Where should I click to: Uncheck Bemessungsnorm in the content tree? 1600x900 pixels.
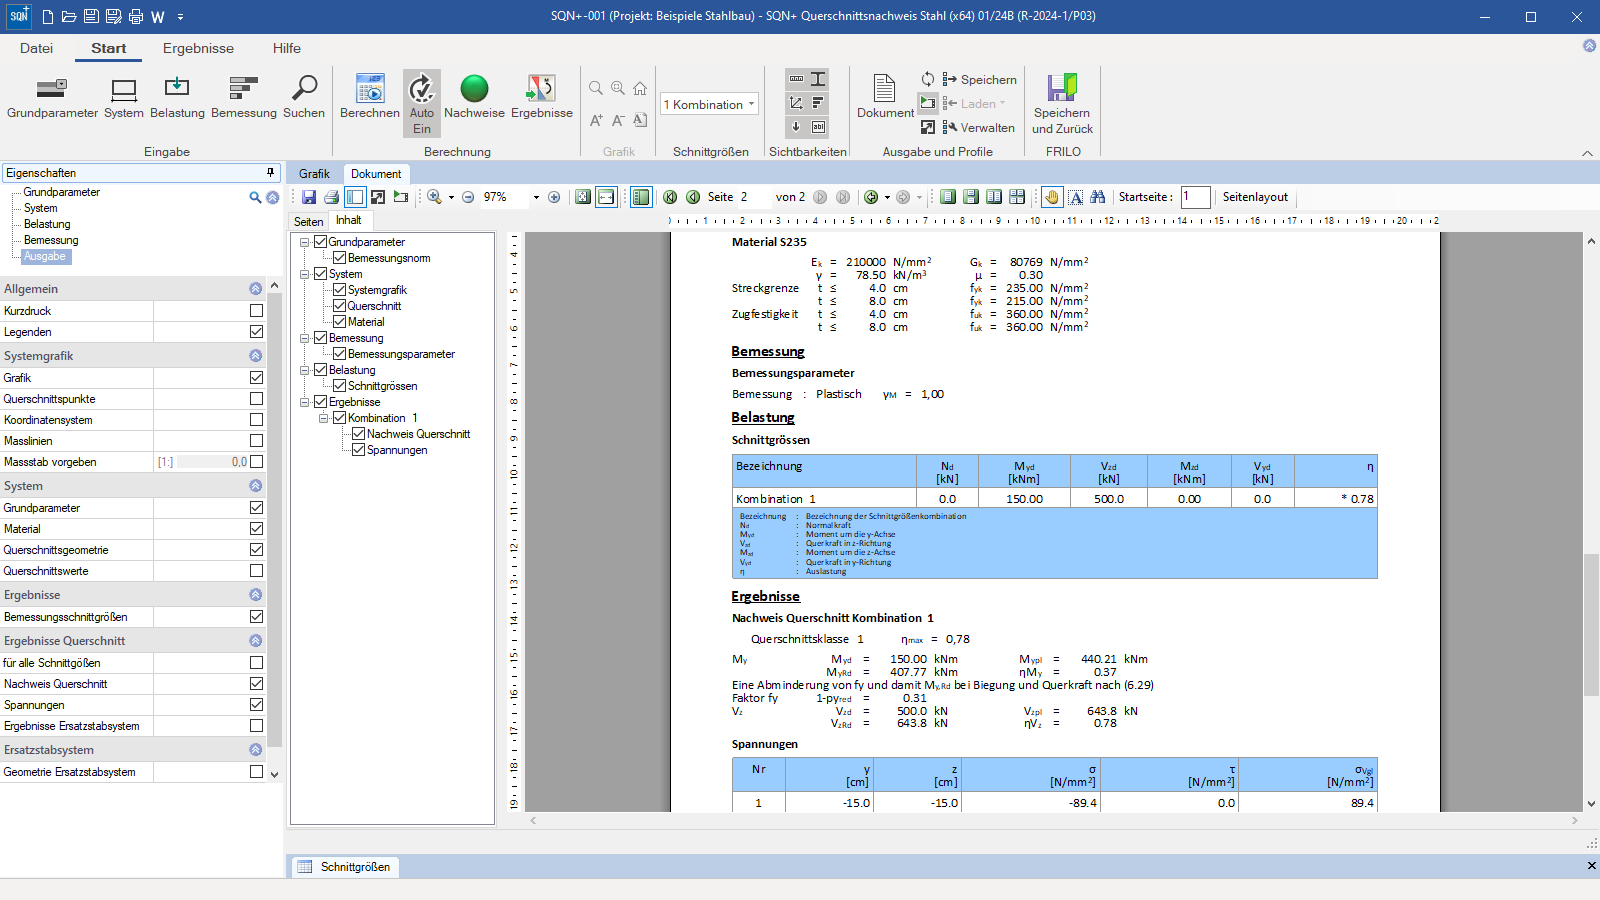pyautogui.click(x=339, y=258)
